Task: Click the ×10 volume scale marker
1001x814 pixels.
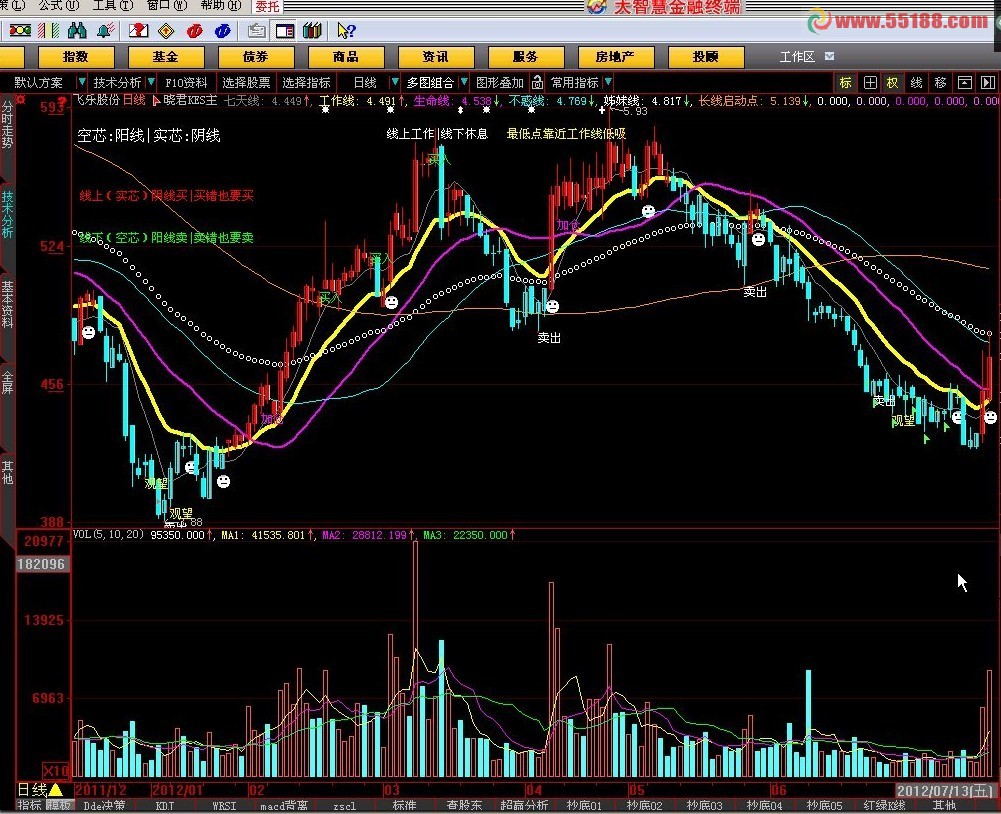Action: pyautogui.click(x=56, y=769)
